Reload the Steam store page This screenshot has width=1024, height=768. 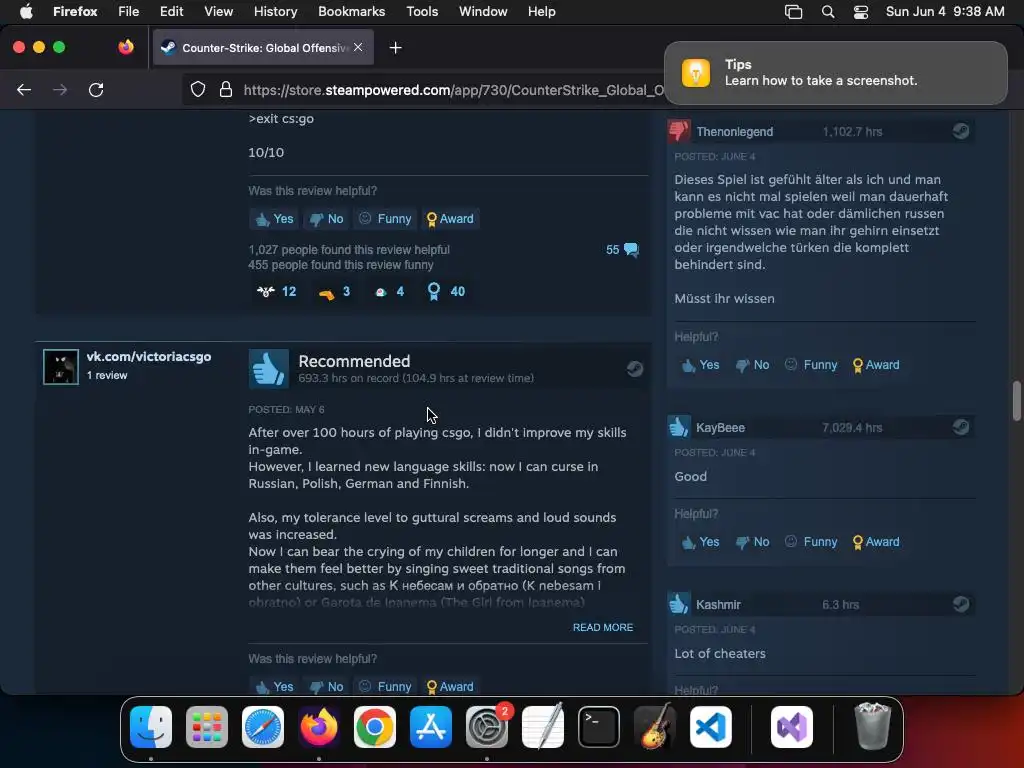coord(96,89)
